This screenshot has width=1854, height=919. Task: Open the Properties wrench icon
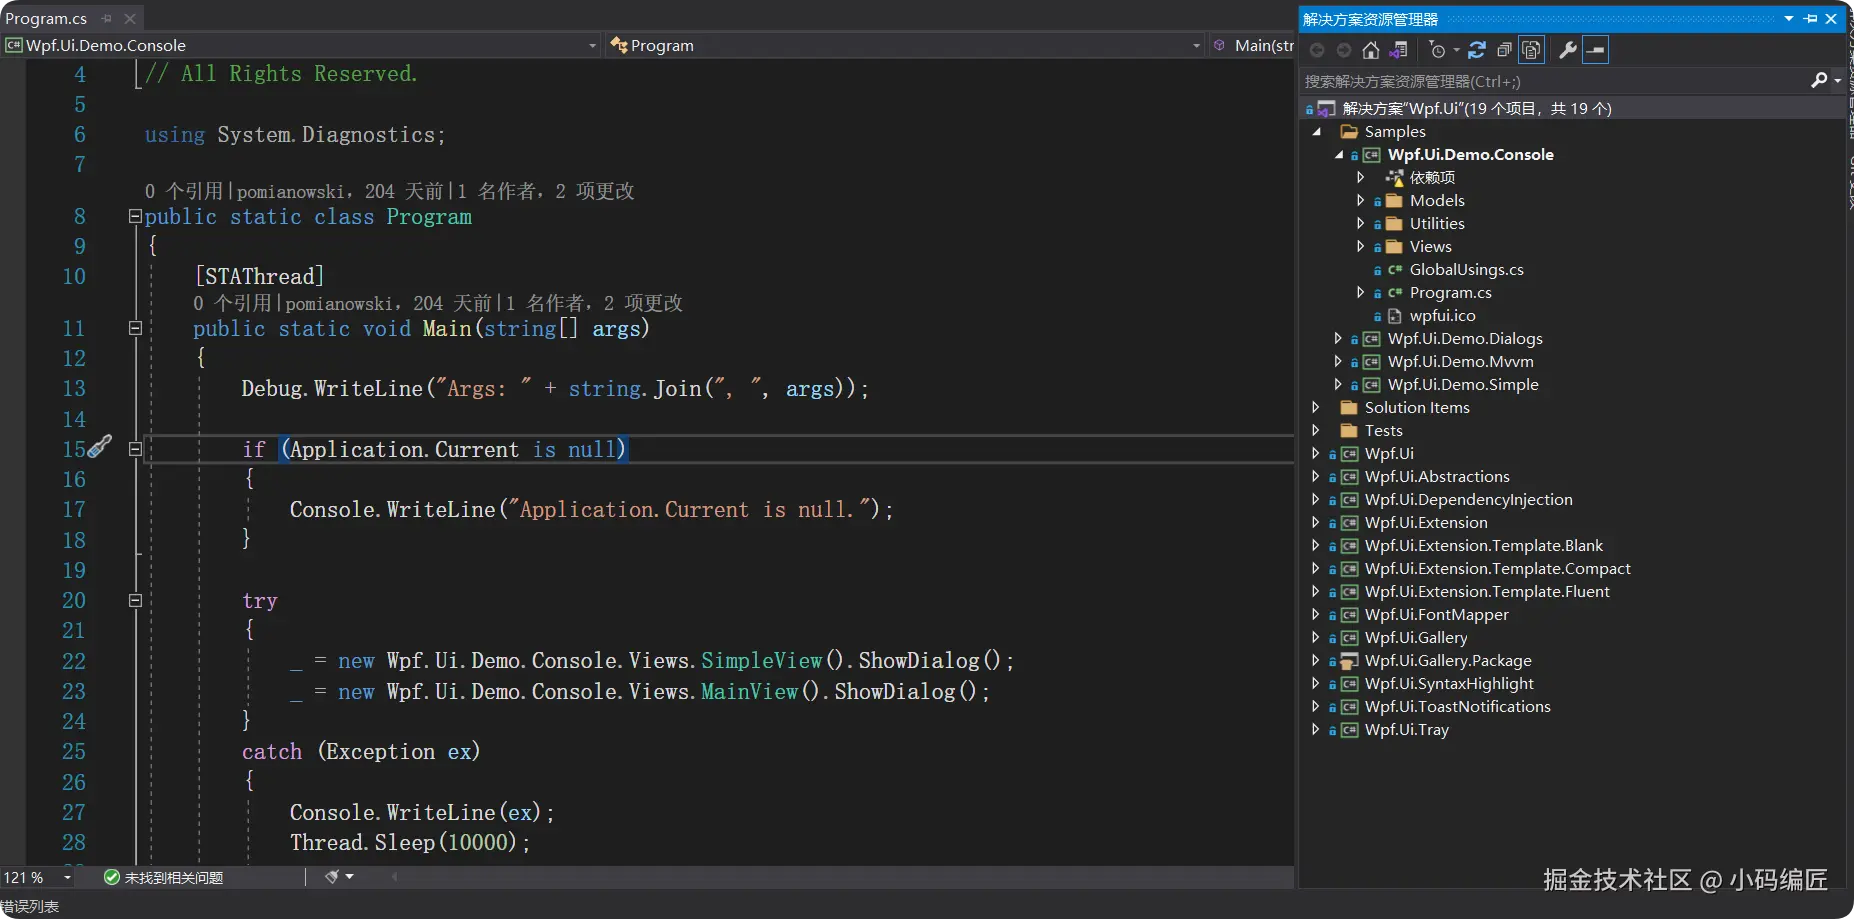(x=1568, y=50)
